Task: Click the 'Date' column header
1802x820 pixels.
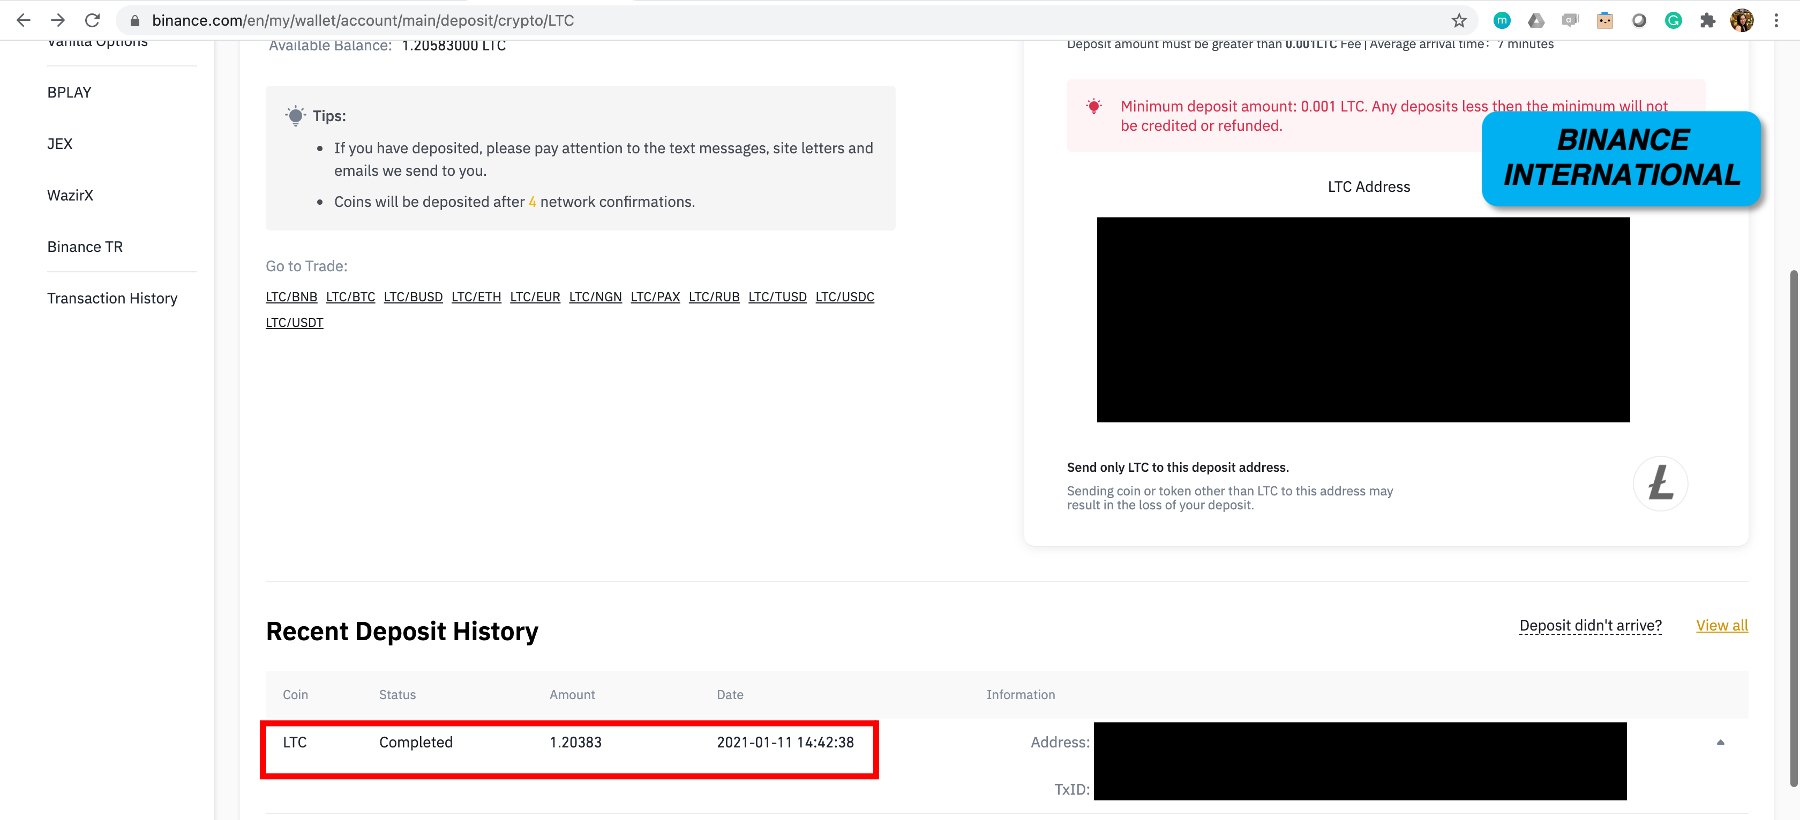Action: tap(730, 695)
